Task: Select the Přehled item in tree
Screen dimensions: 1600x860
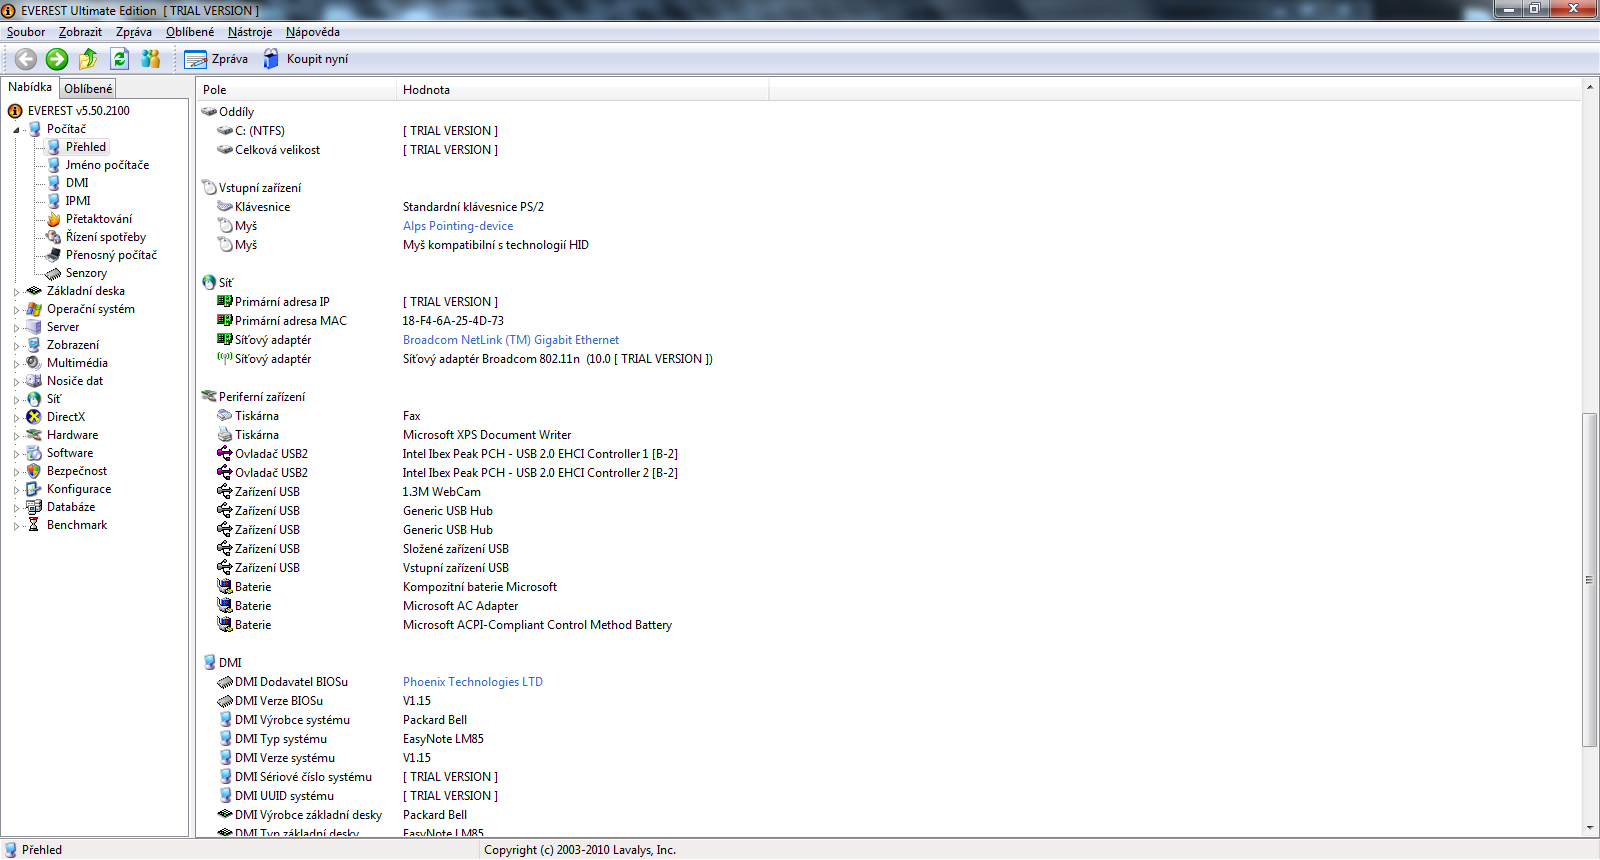Action: [x=86, y=147]
